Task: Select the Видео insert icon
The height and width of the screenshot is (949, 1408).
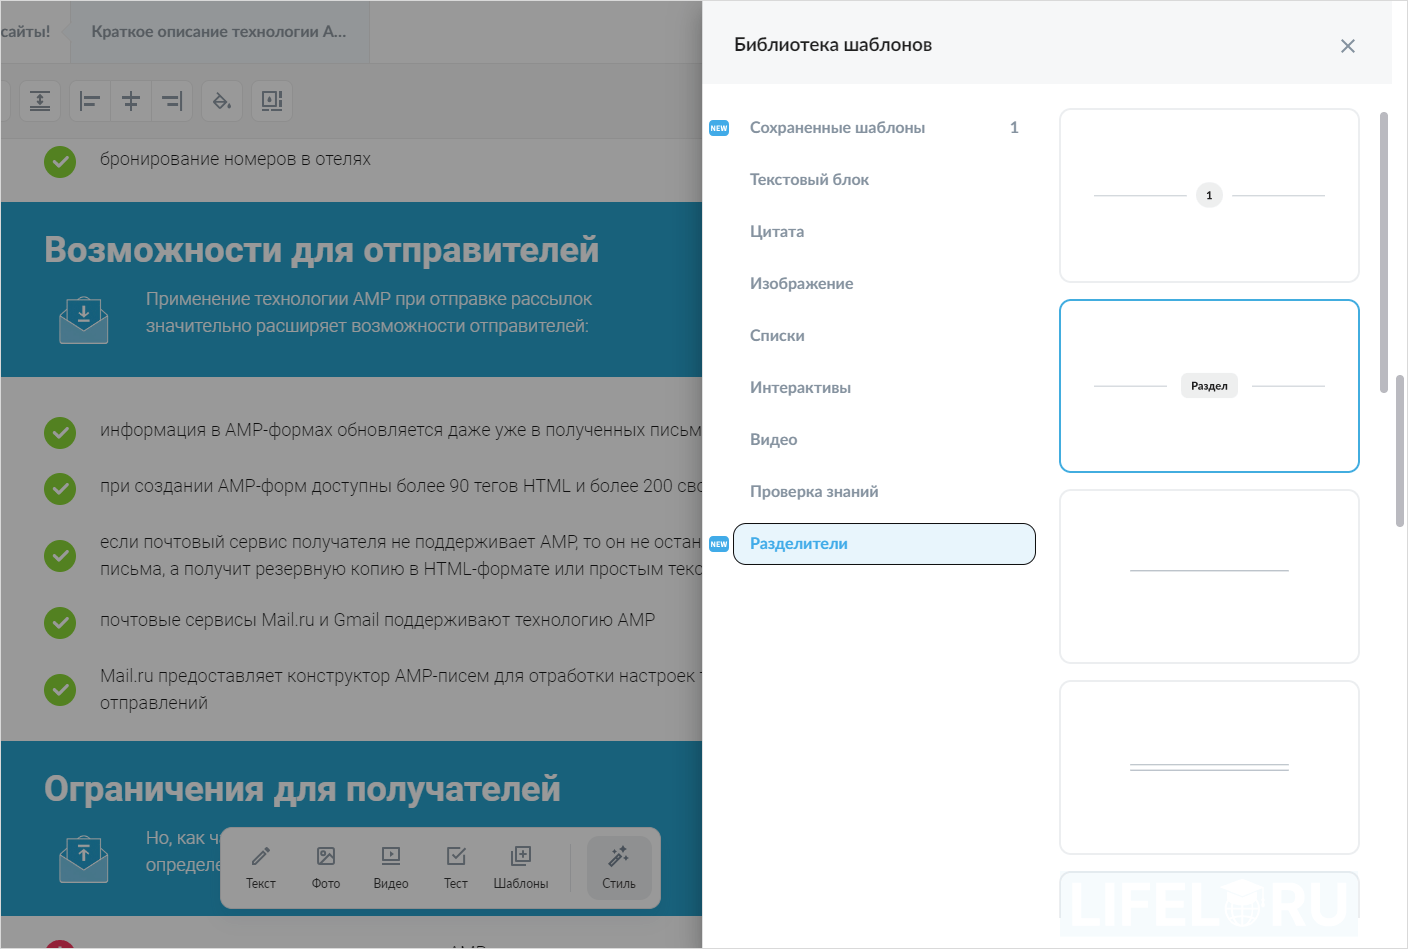Action: pyautogui.click(x=390, y=866)
